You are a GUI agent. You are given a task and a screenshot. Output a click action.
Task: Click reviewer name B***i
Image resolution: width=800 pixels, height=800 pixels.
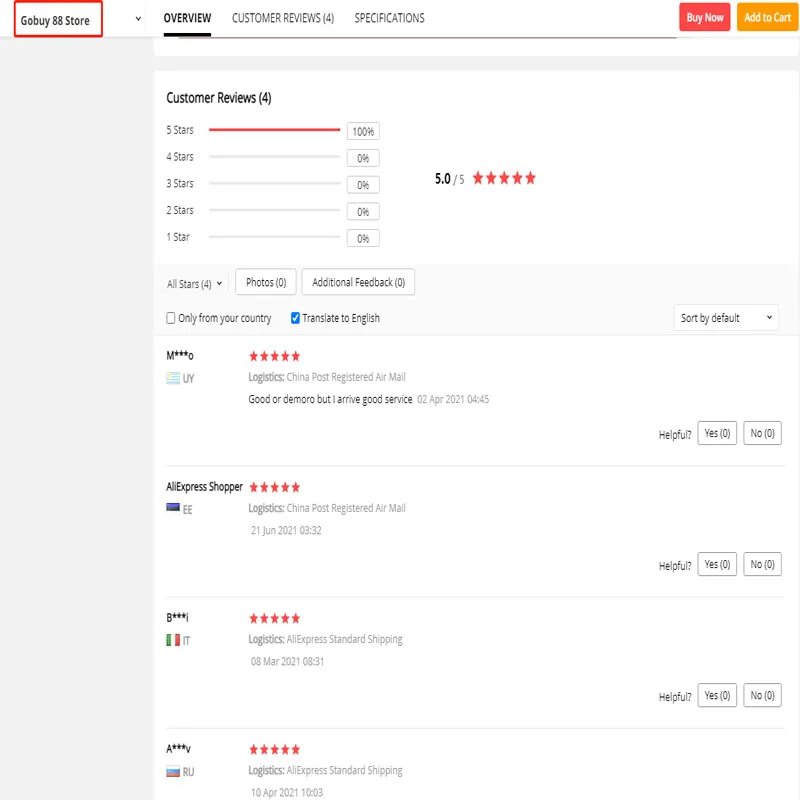[177, 617]
